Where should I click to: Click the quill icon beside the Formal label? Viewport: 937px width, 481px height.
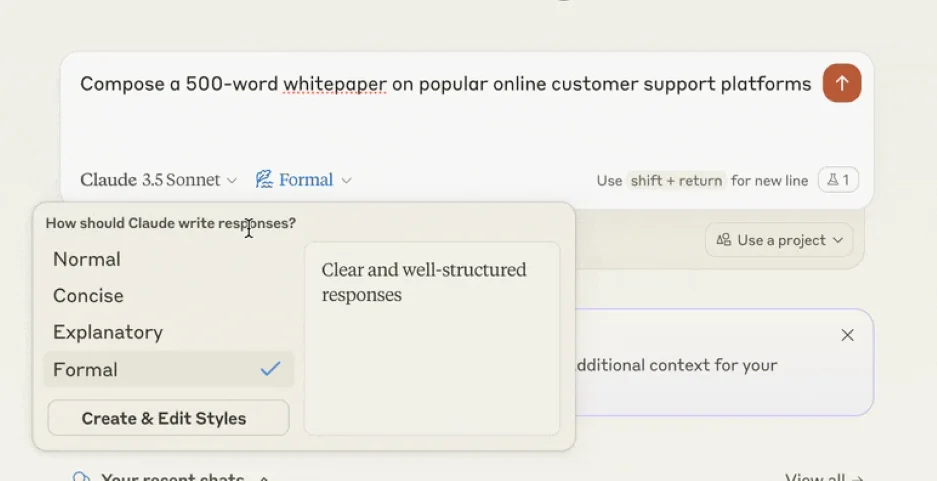pos(264,180)
